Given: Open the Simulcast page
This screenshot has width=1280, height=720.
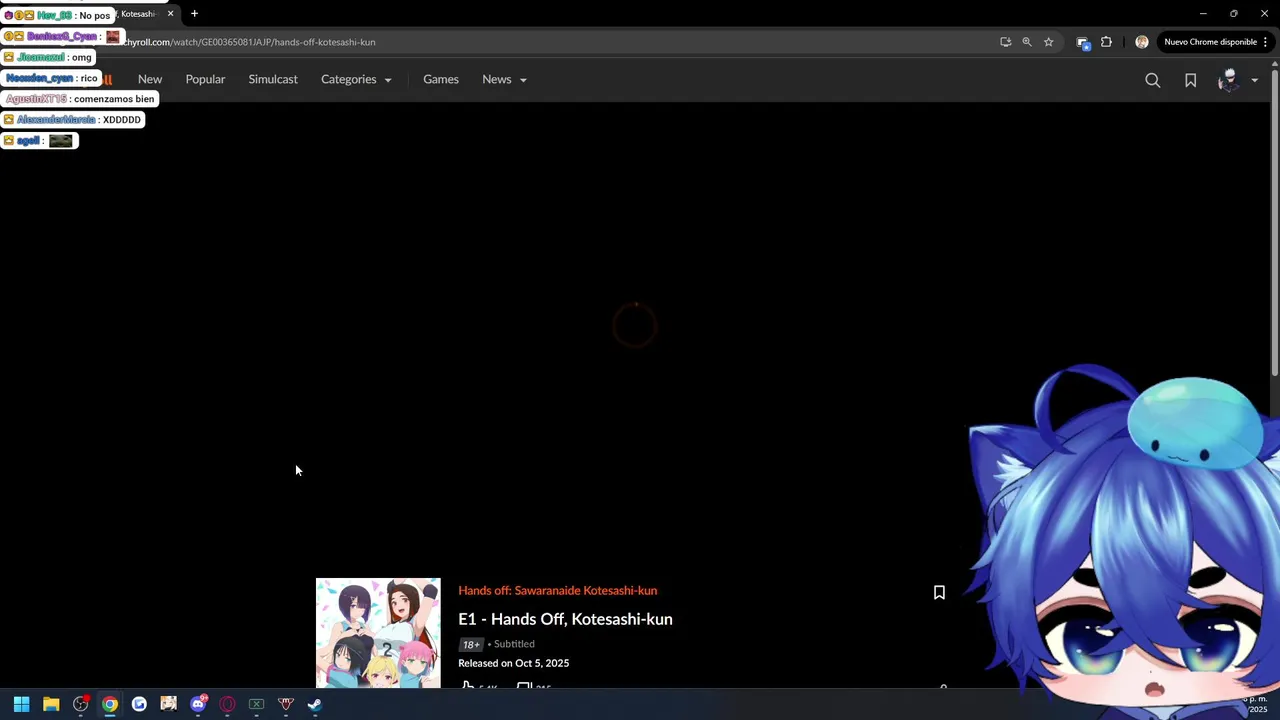Looking at the screenshot, I should 273,79.
